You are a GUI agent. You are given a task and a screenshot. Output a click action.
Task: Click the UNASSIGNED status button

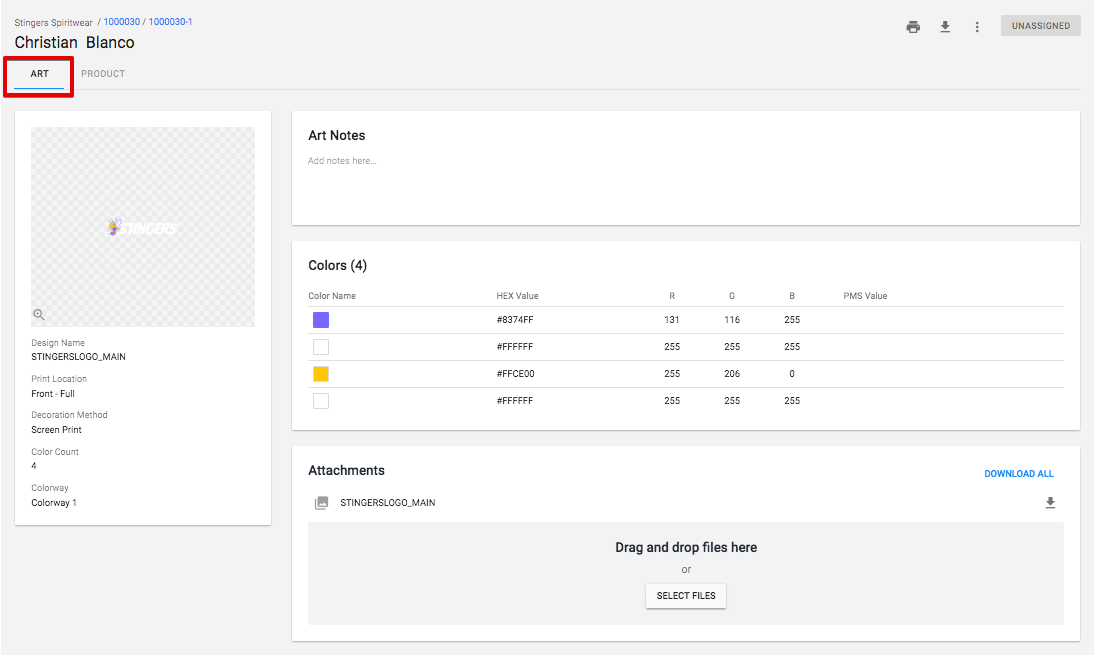1040,26
